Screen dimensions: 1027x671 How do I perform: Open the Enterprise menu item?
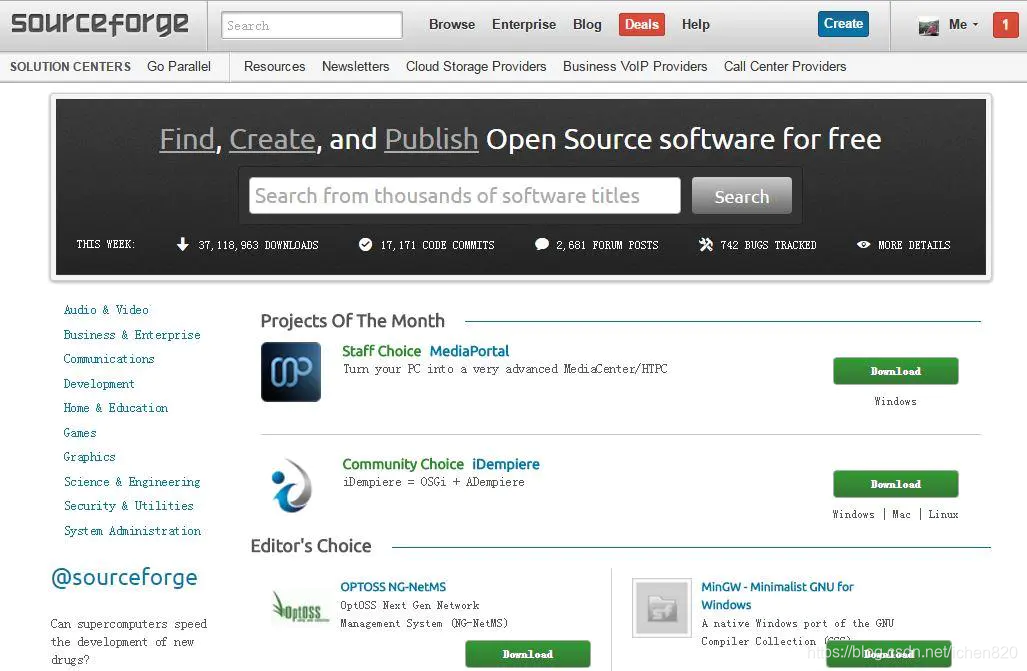524,24
